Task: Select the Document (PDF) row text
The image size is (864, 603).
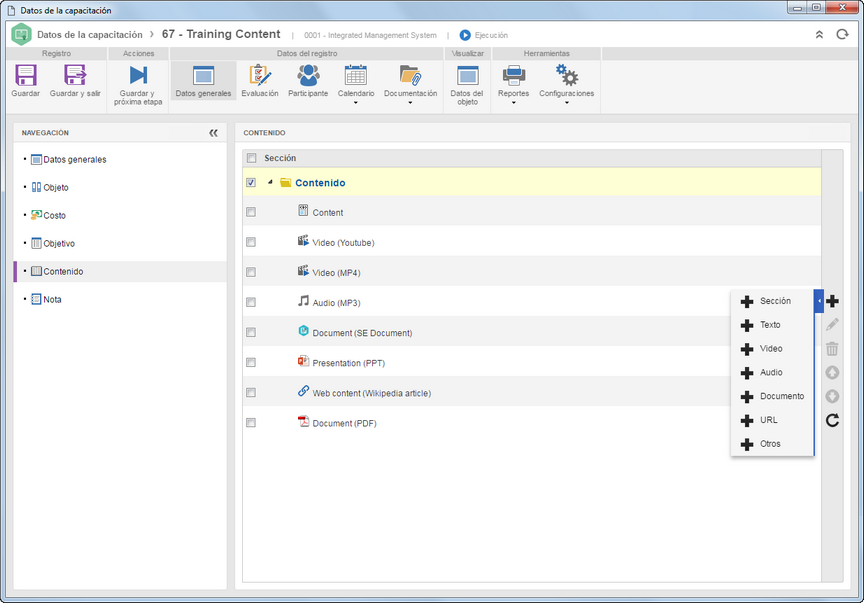Action: click(x=344, y=423)
